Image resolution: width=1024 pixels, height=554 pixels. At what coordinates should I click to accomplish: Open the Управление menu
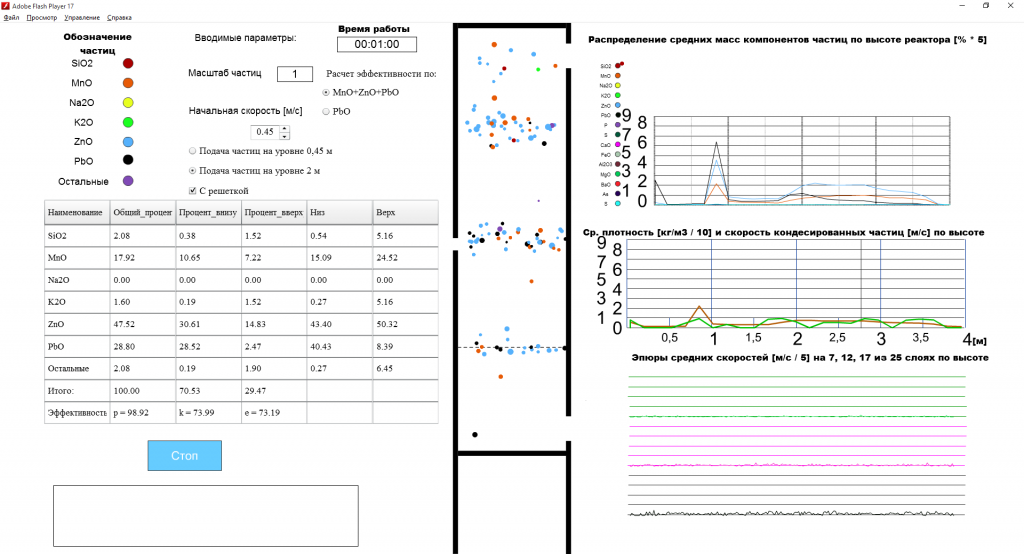[x=82, y=18]
